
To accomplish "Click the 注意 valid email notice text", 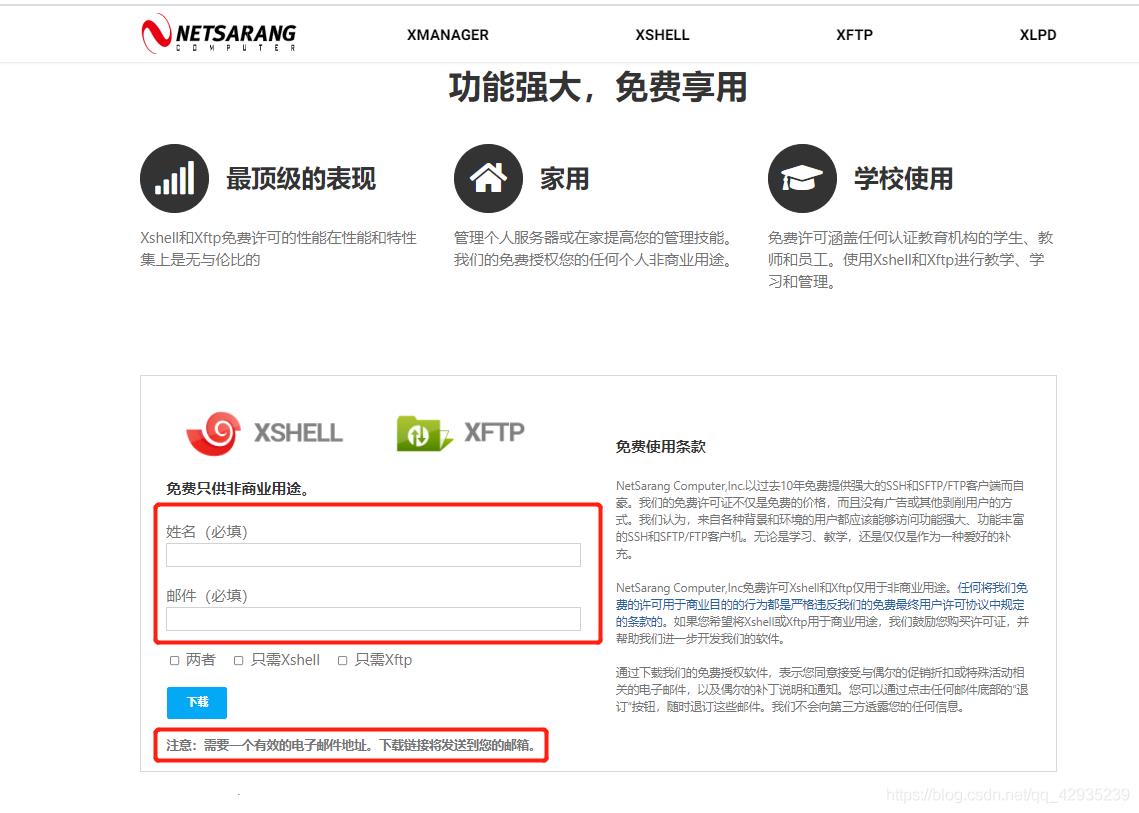I will point(352,745).
